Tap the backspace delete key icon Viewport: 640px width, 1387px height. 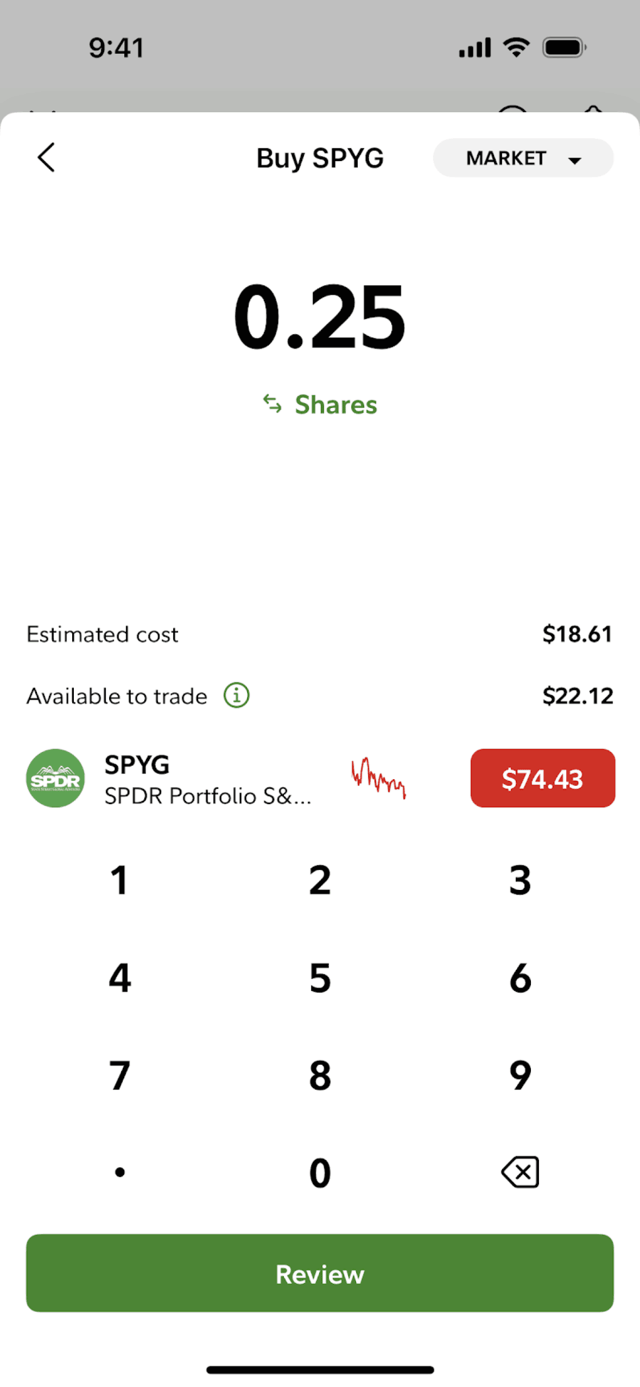click(520, 1171)
